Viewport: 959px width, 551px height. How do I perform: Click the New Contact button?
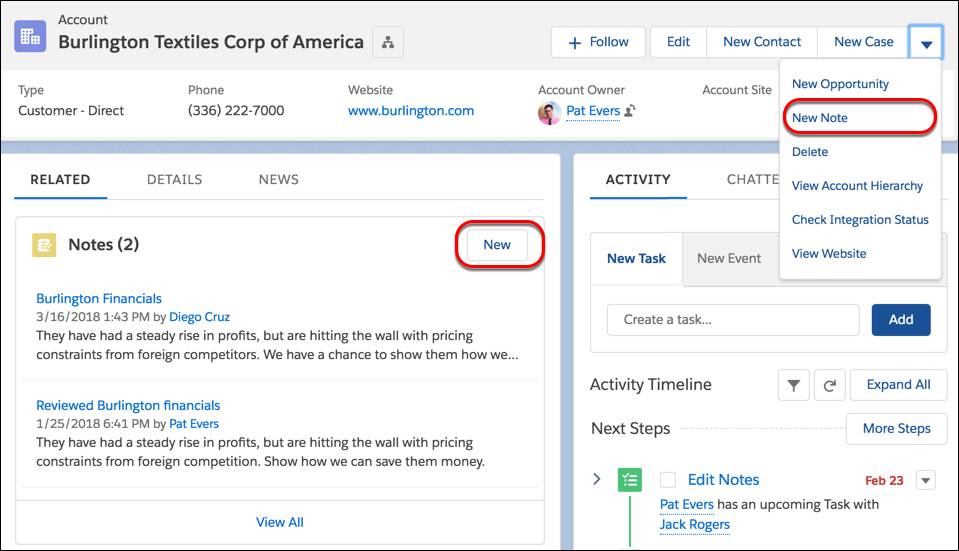coord(761,42)
